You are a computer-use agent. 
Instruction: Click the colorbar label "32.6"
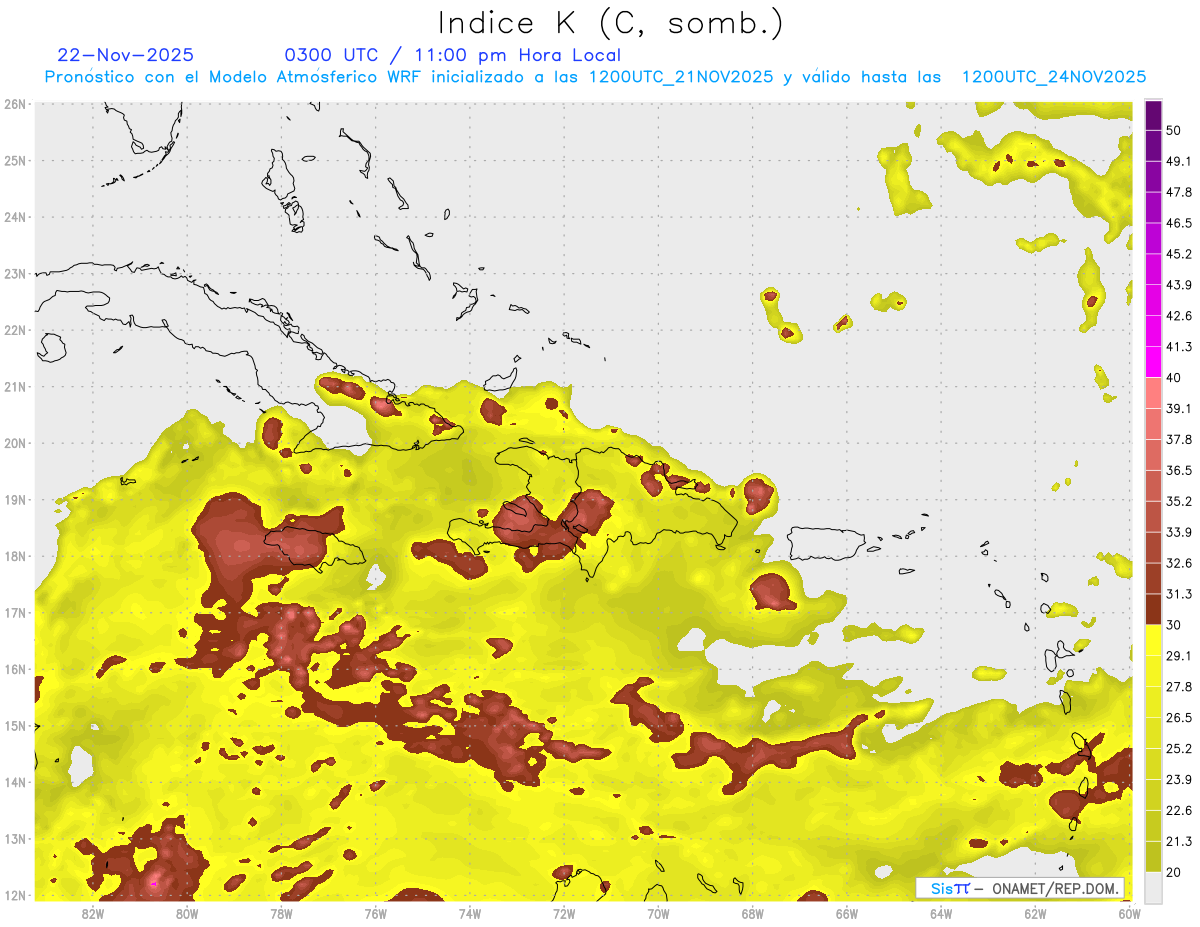coord(1178,563)
